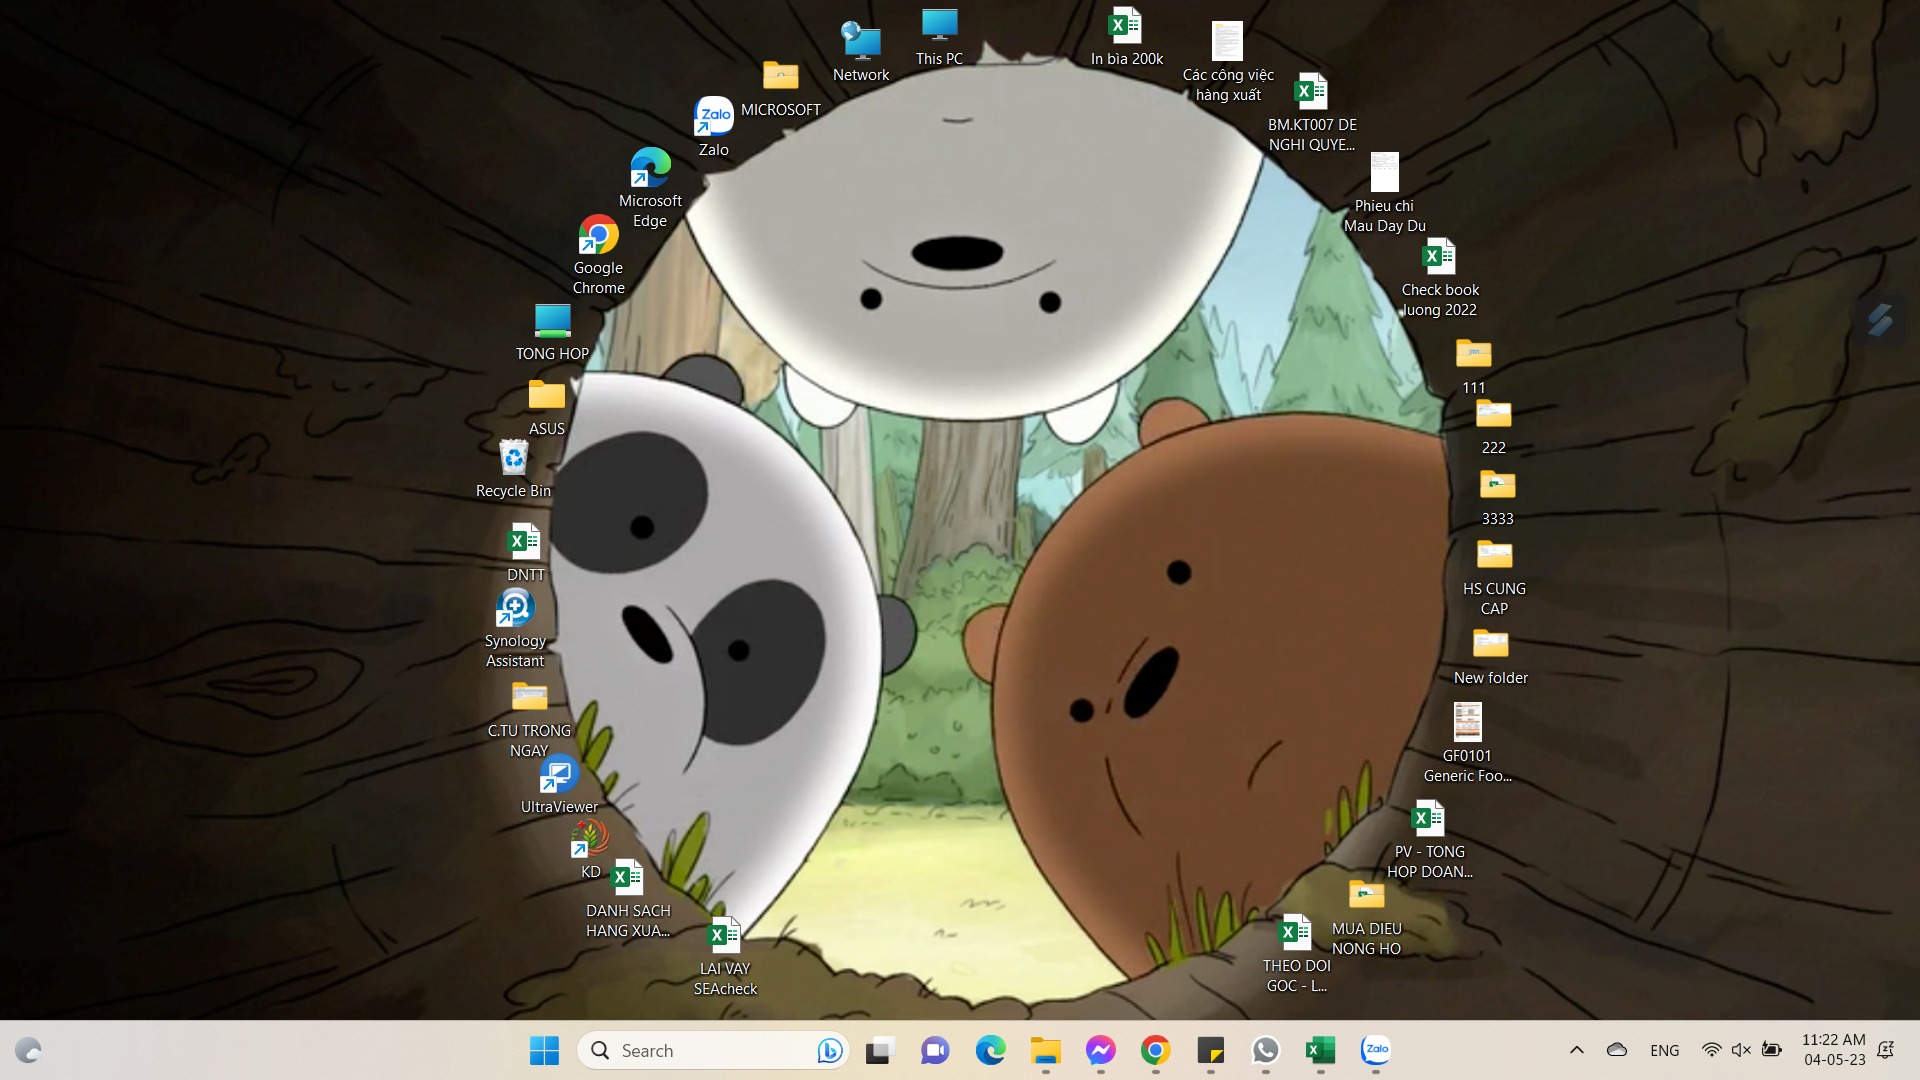Show hidden system tray icons

point(1577,1050)
